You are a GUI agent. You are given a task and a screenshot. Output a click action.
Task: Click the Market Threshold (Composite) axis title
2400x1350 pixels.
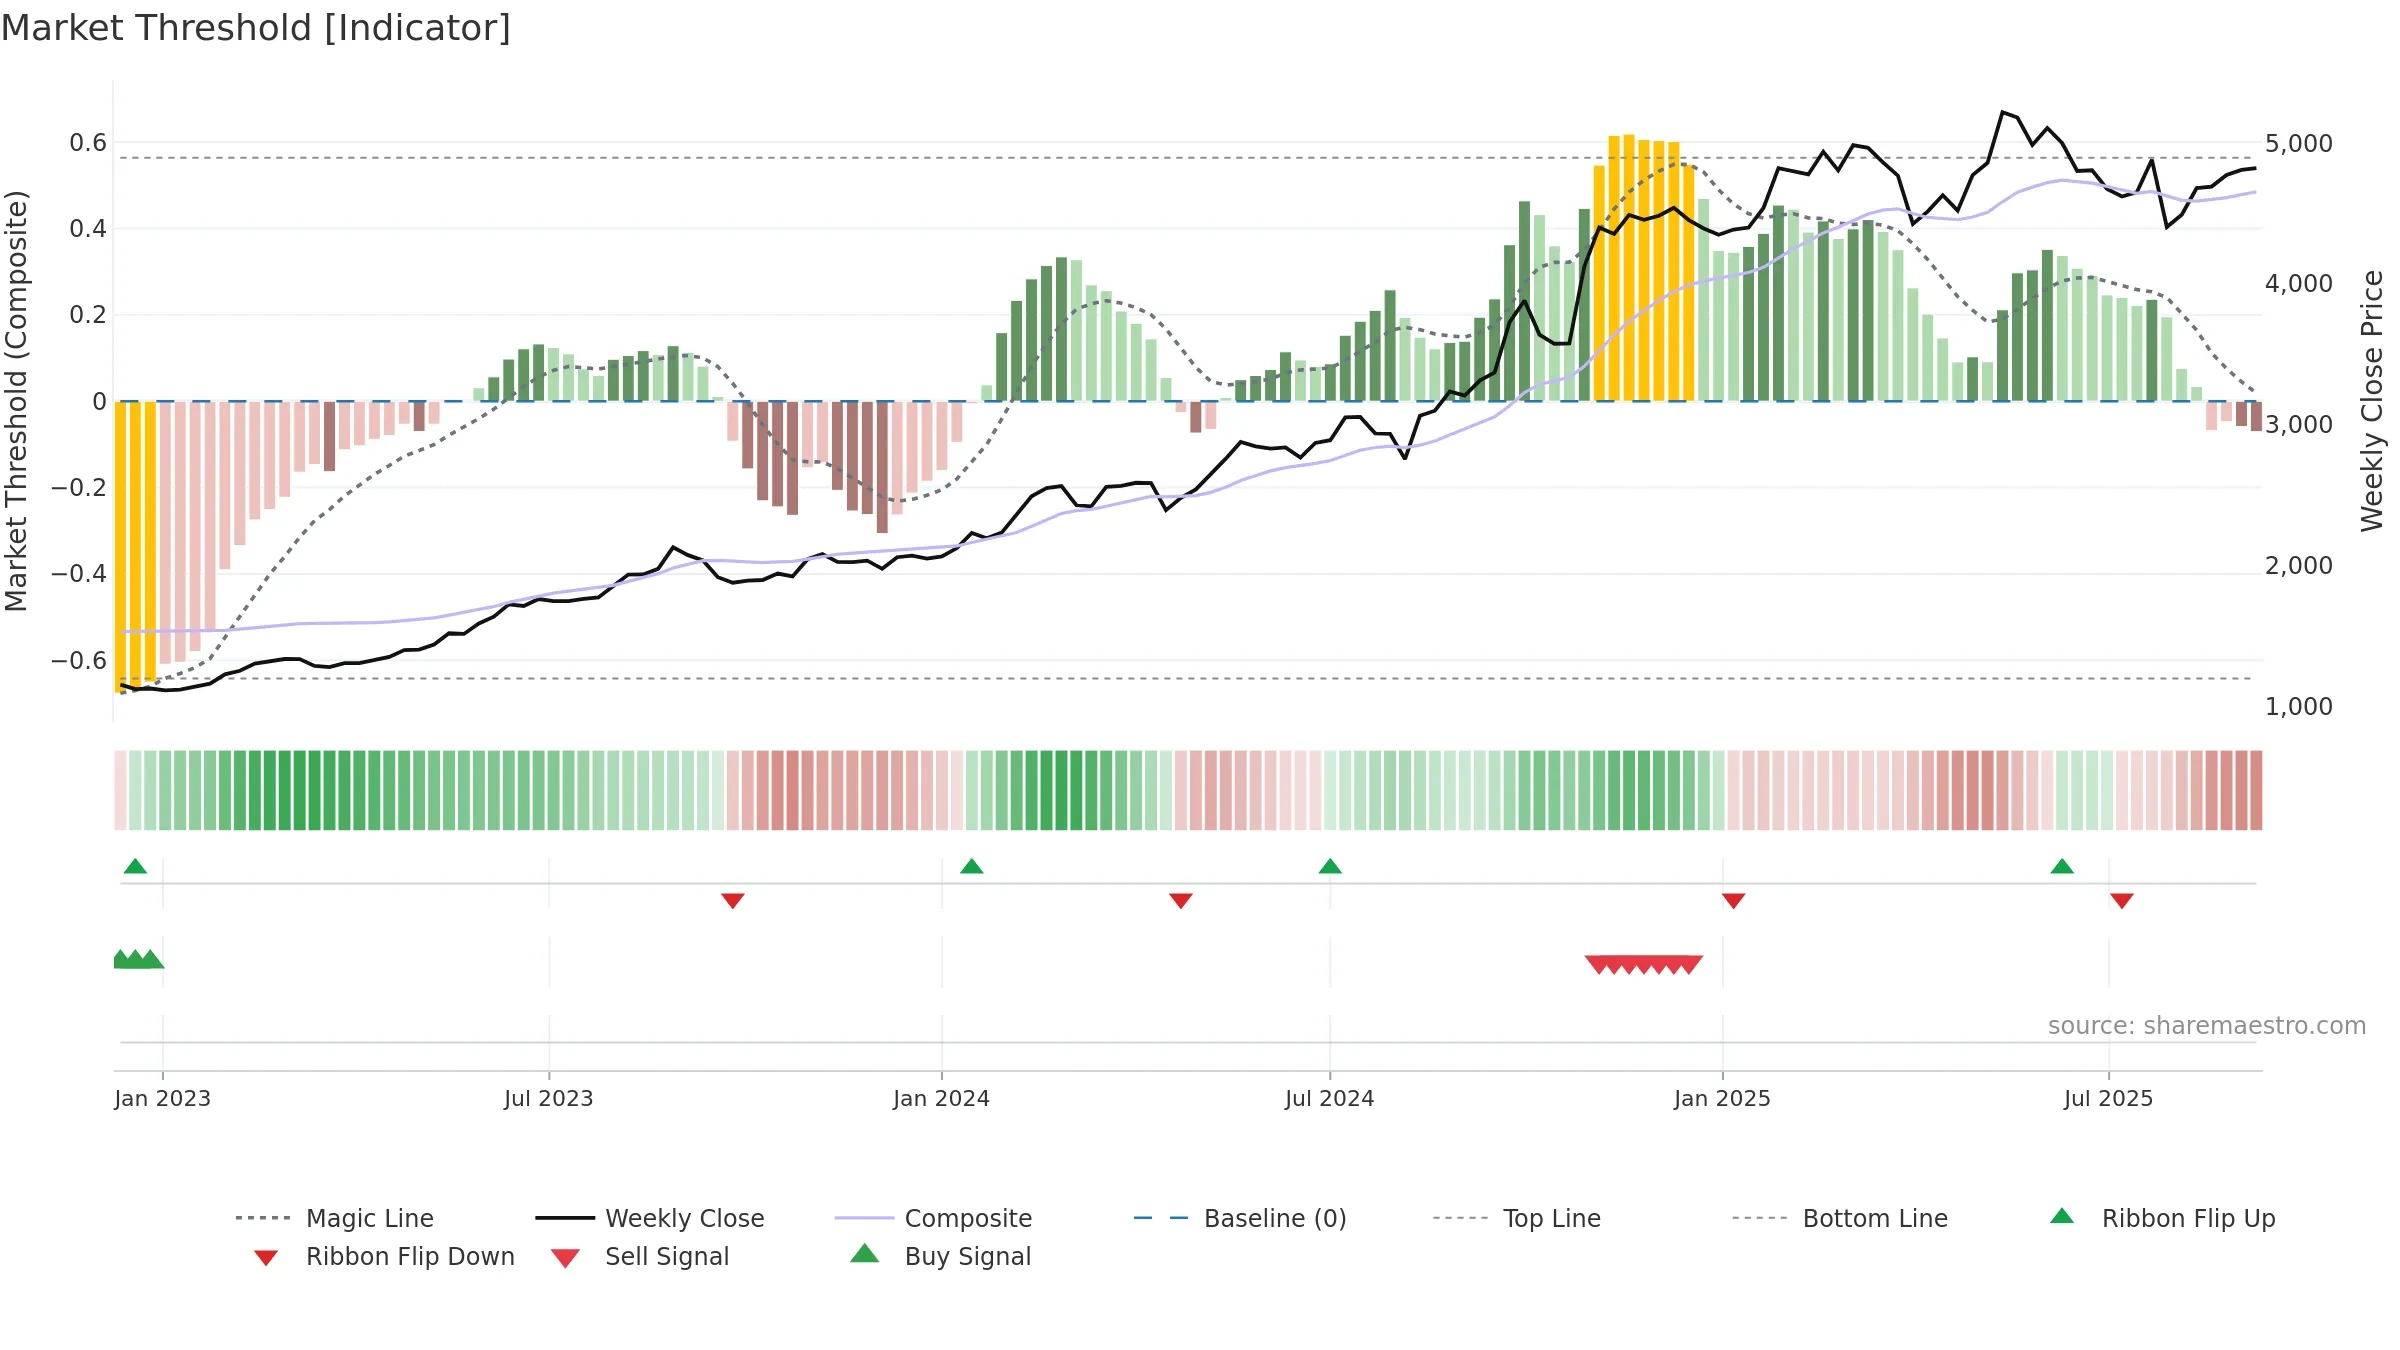click(x=17, y=401)
